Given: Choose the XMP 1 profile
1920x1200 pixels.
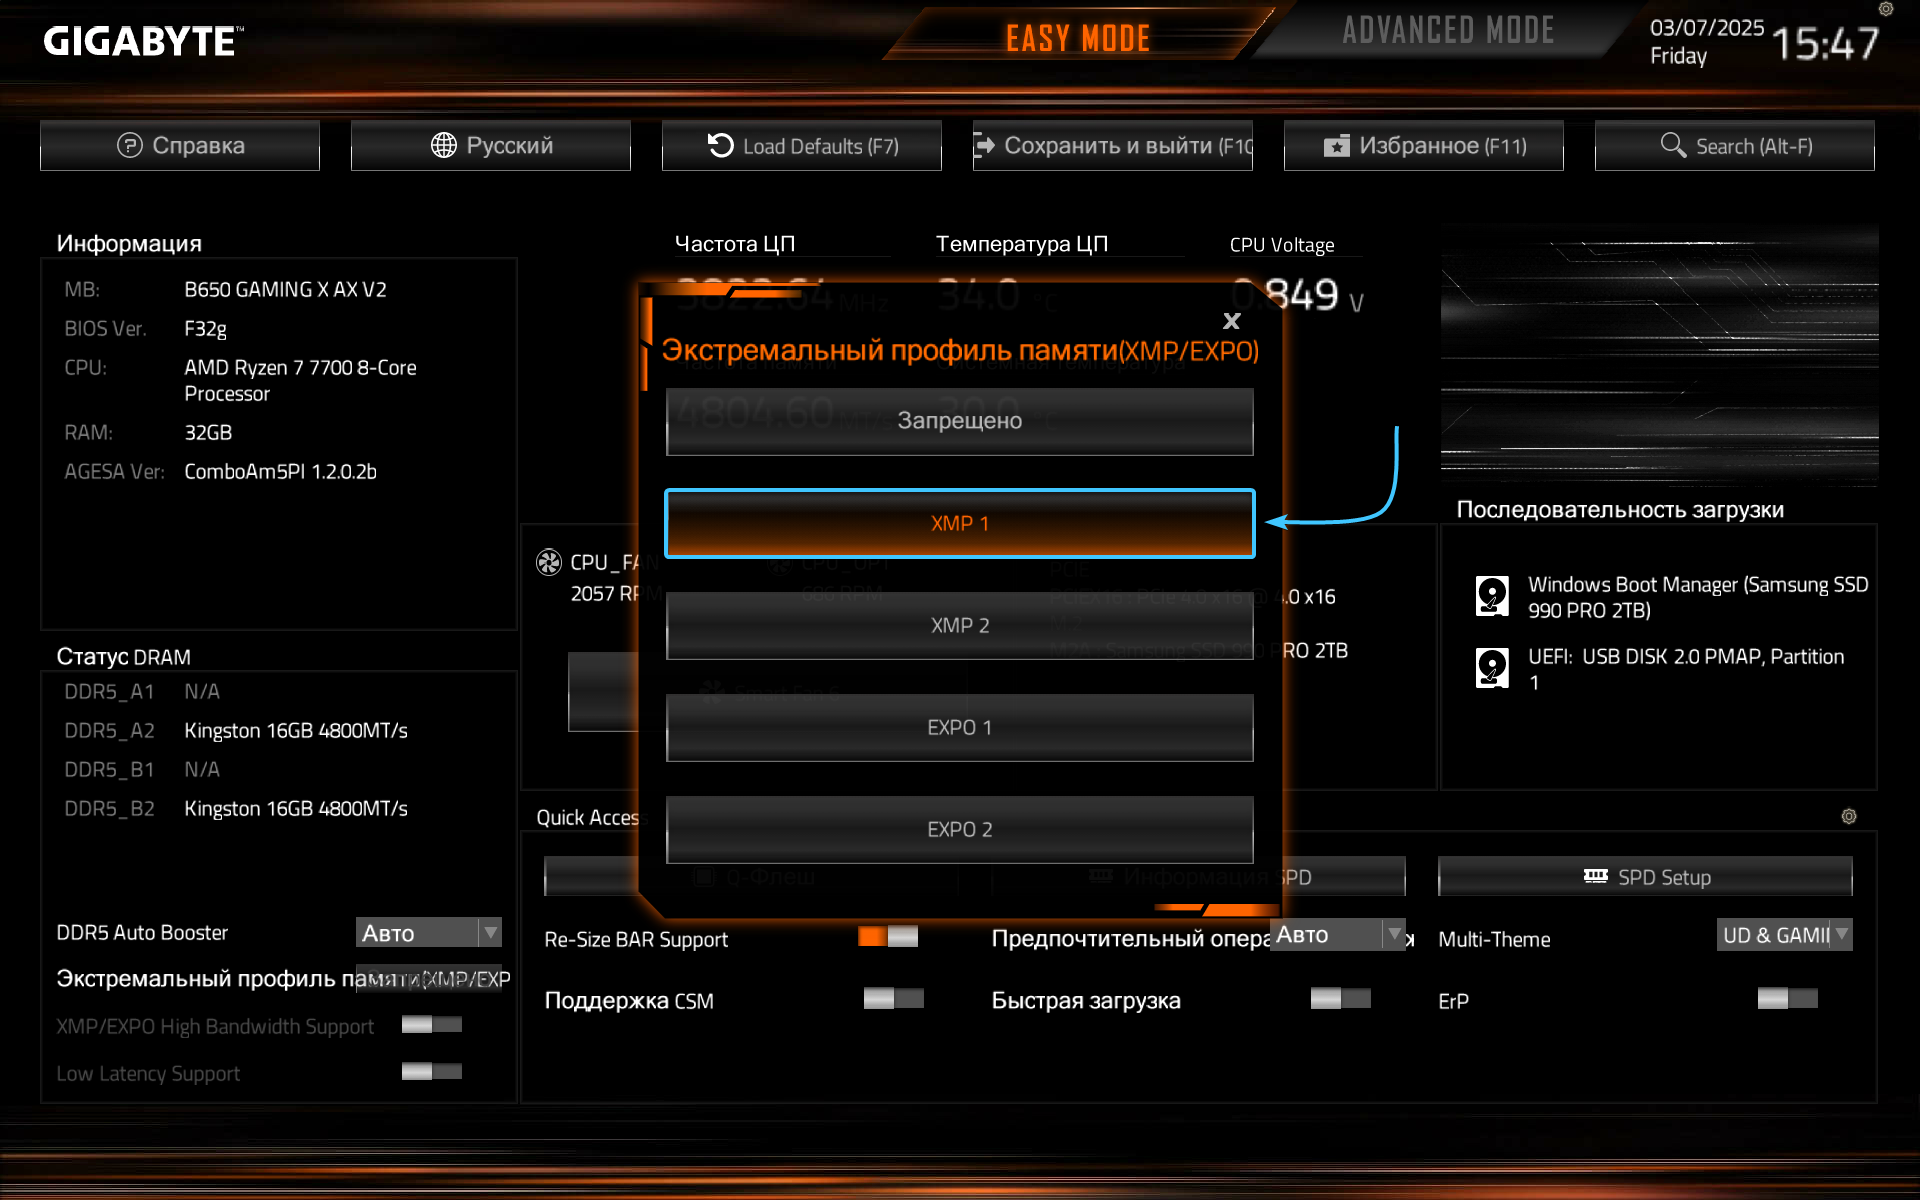Looking at the screenshot, I should 959,523.
